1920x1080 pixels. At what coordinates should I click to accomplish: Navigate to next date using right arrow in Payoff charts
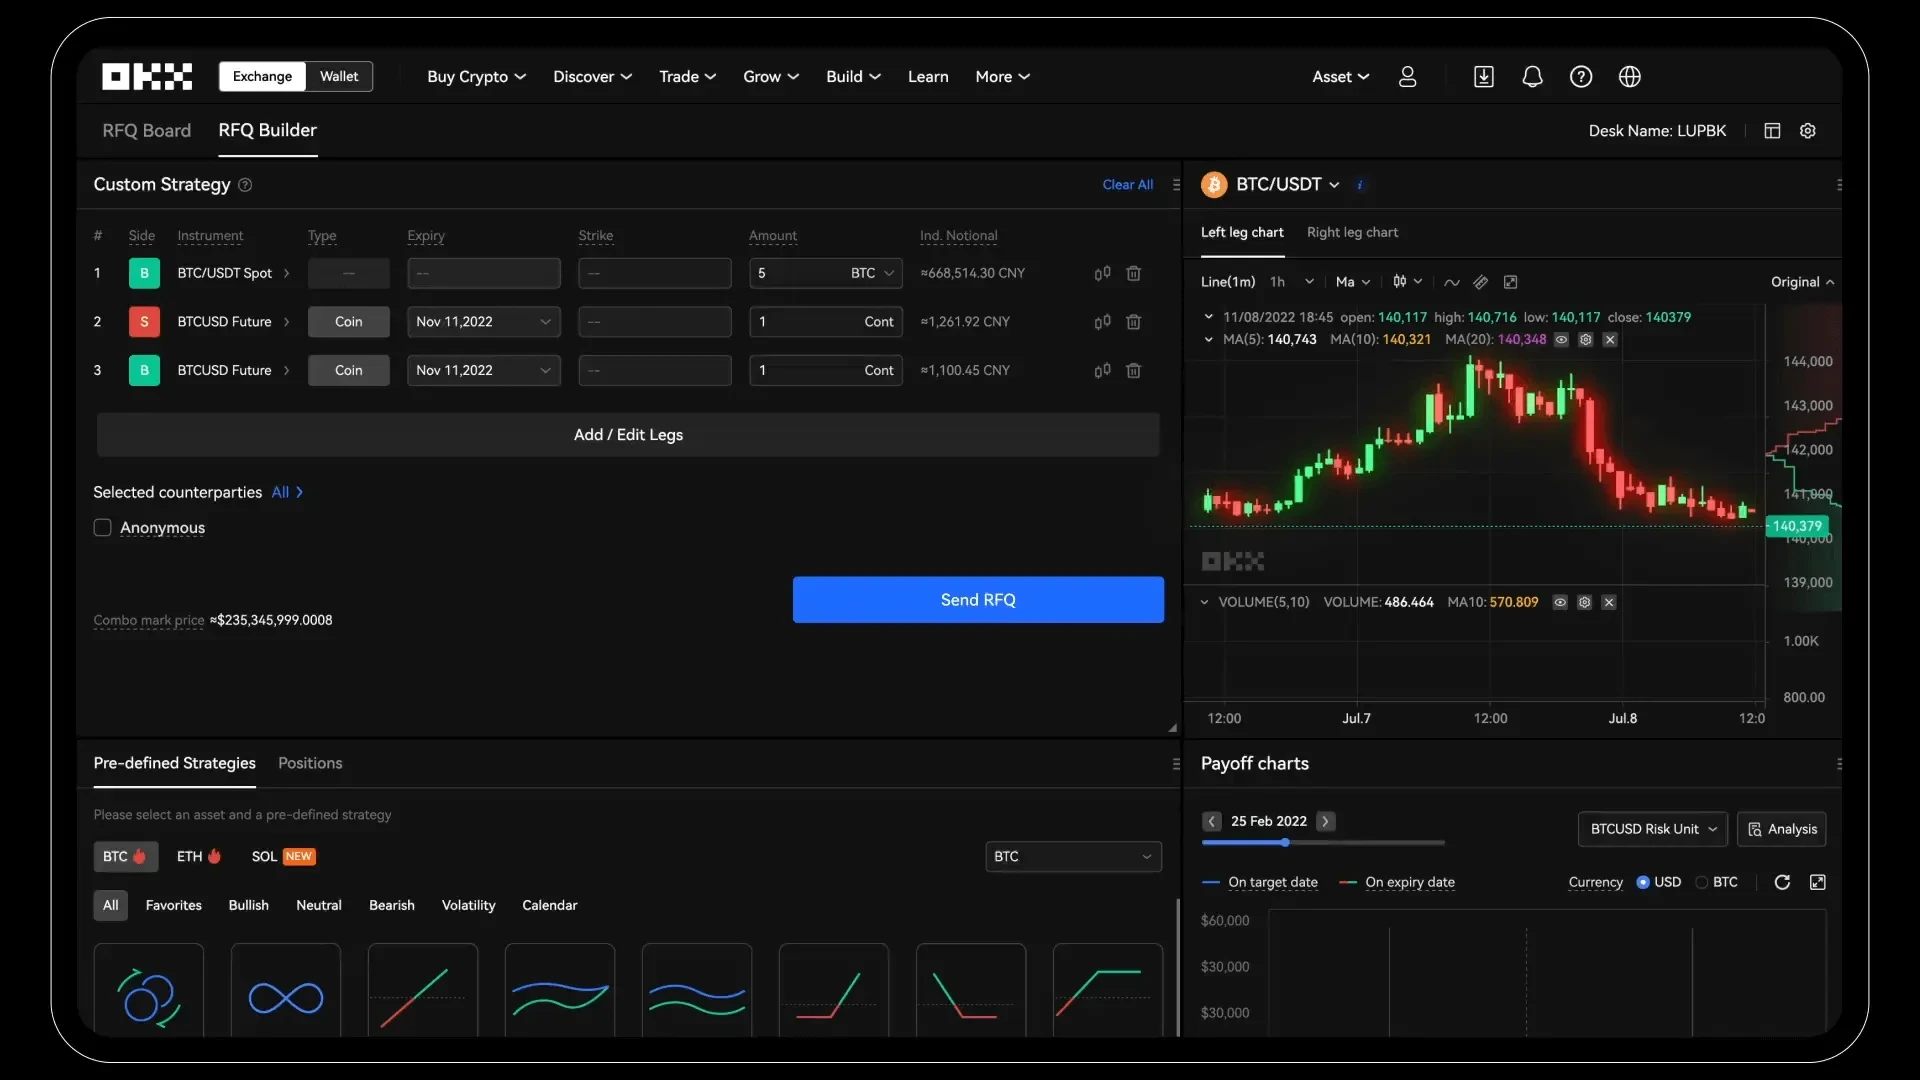1324,820
